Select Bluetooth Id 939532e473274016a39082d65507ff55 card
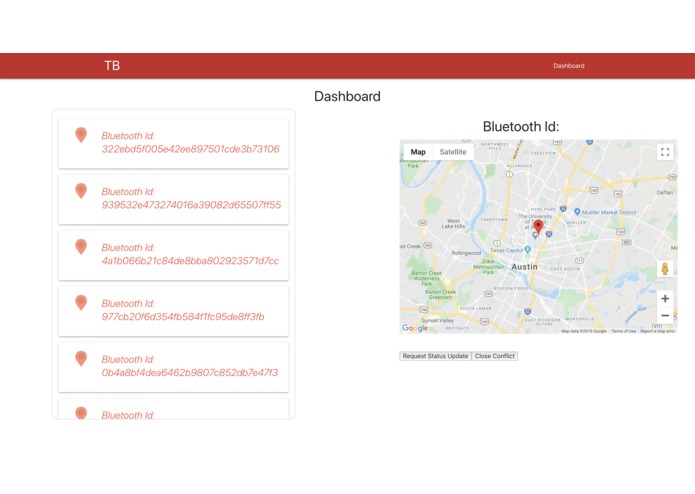 [174, 199]
